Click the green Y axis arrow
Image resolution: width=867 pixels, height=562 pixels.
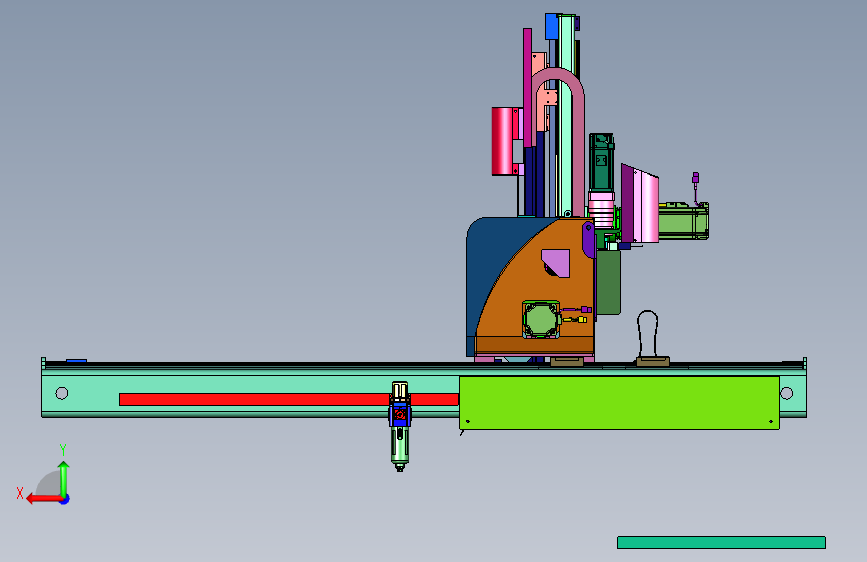(x=64, y=479)
